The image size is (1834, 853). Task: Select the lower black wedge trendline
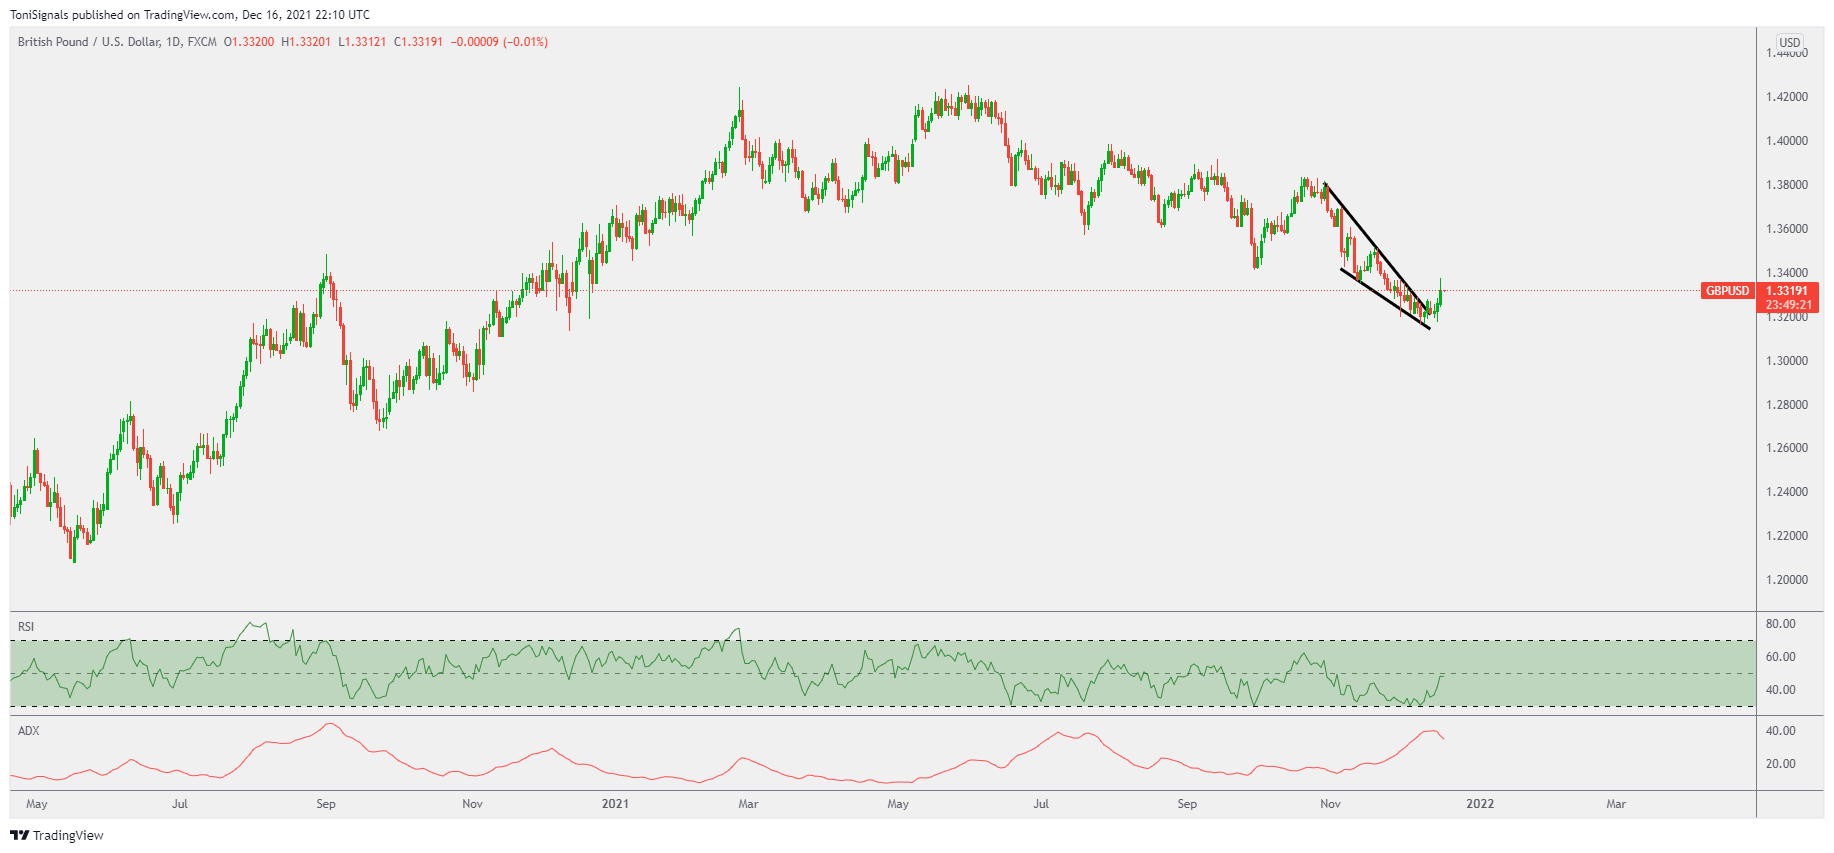pos(1385,298)
